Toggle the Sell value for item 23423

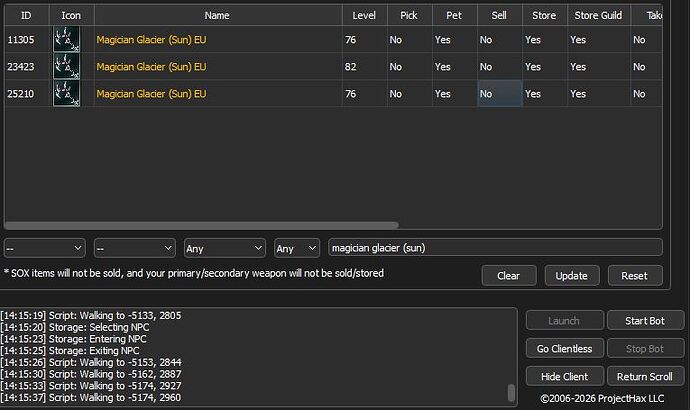pos(499,66)
